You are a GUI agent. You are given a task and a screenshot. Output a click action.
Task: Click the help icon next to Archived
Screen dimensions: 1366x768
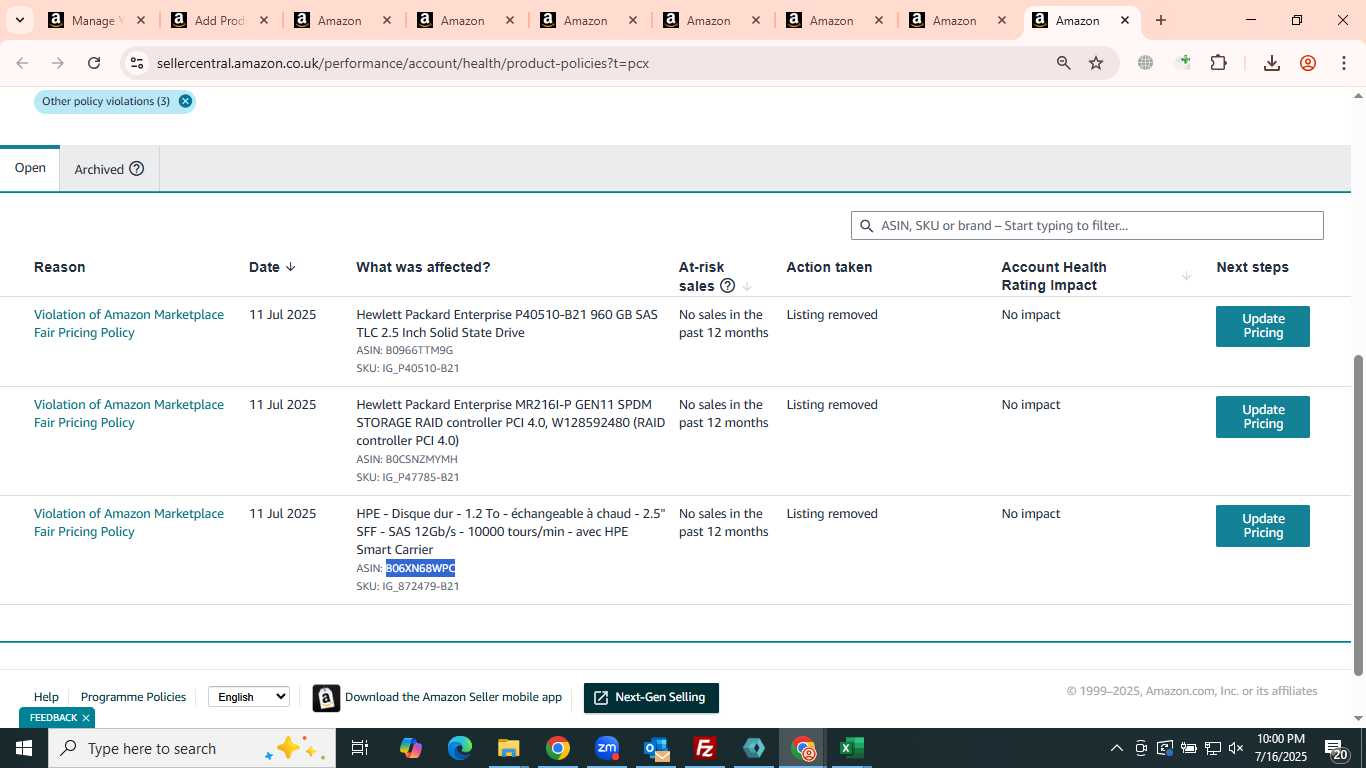(137, 169)
